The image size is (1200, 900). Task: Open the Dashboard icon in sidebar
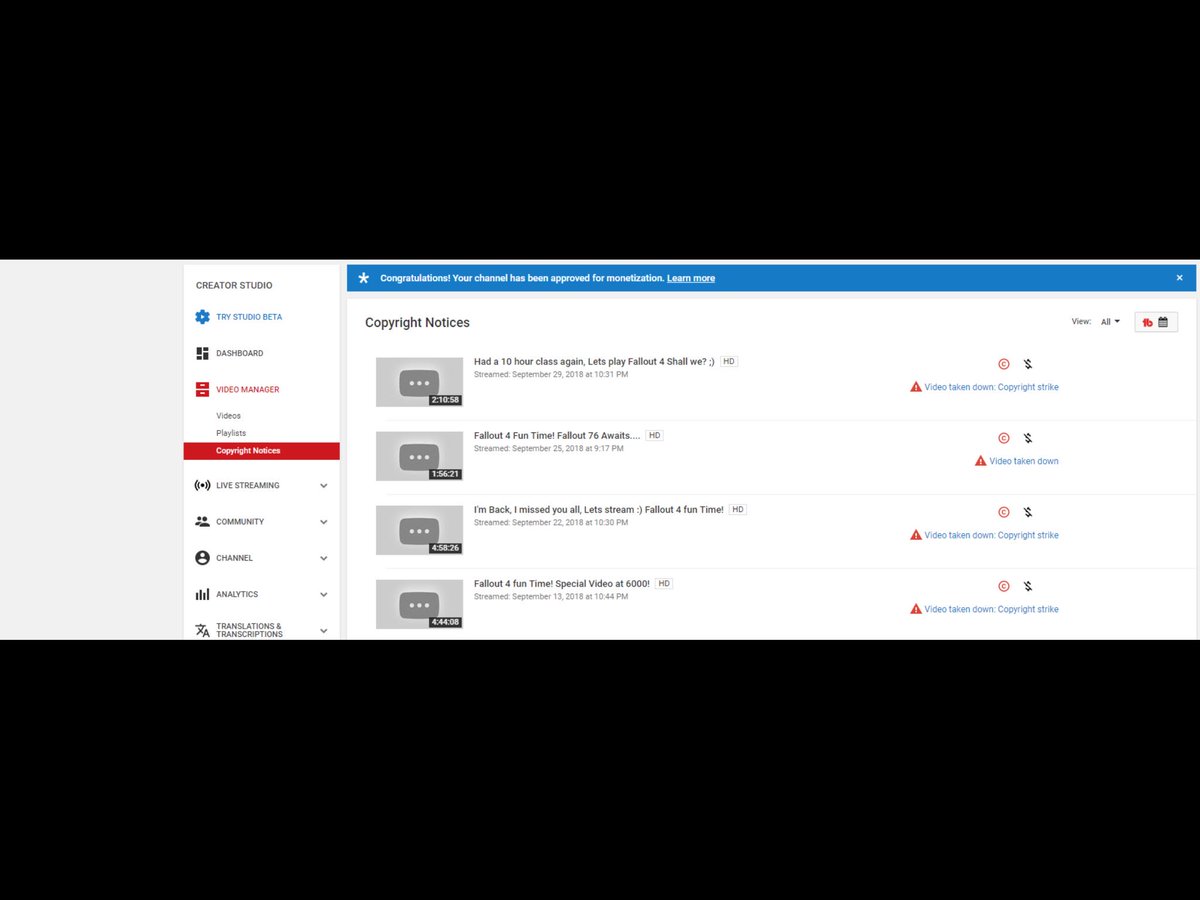pyautogui.click(x=202, y=353)
